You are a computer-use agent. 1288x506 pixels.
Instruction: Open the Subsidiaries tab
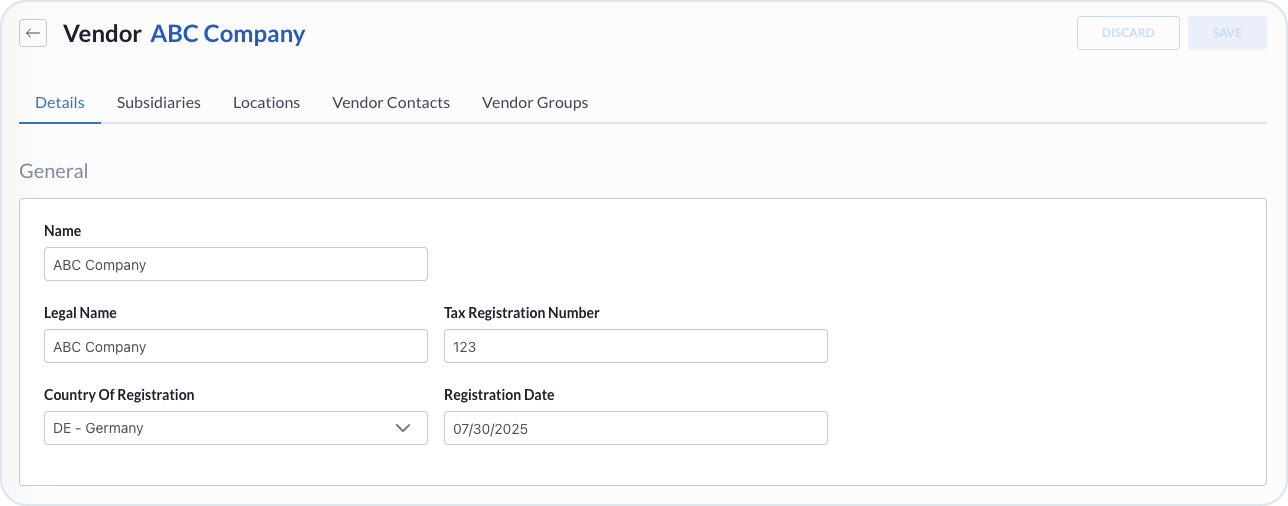click(x=158, y=102)
